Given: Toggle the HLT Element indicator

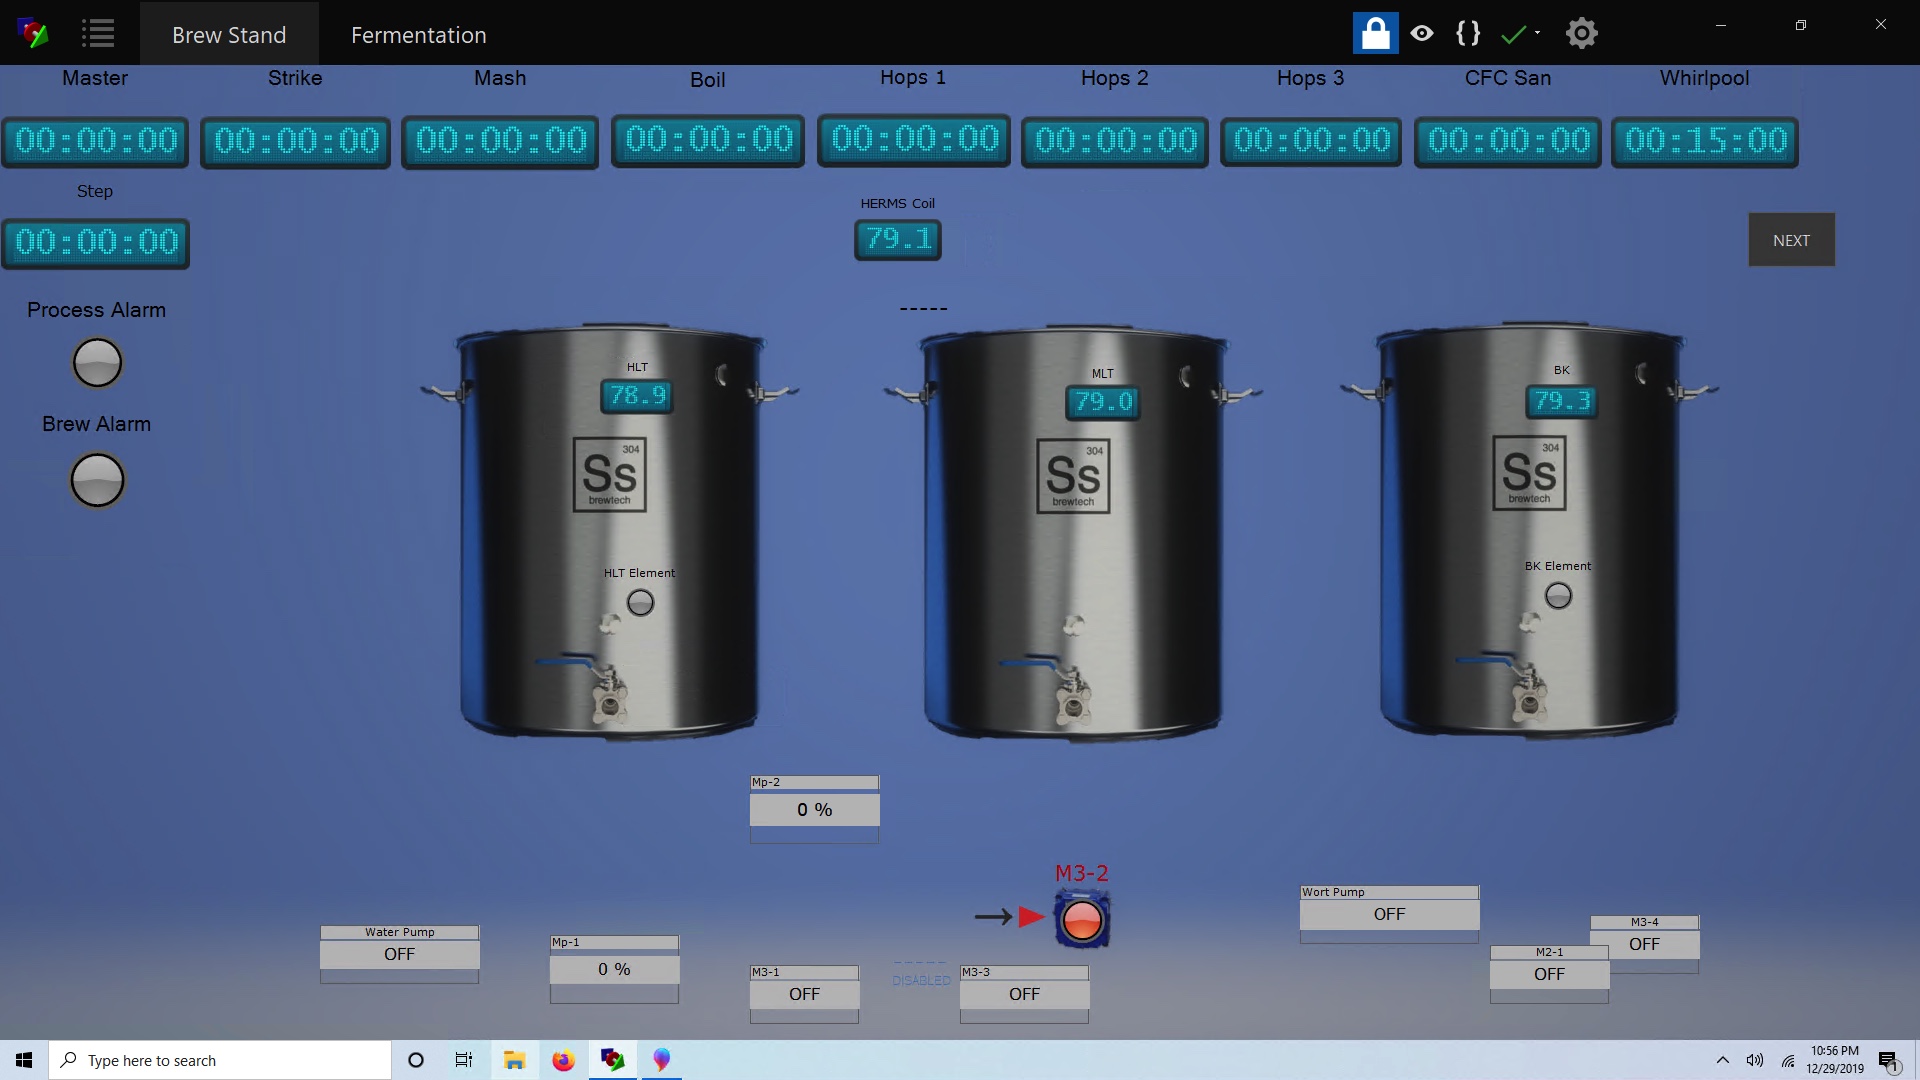Looking at the screenshot, I should click(x=640, y=602).
